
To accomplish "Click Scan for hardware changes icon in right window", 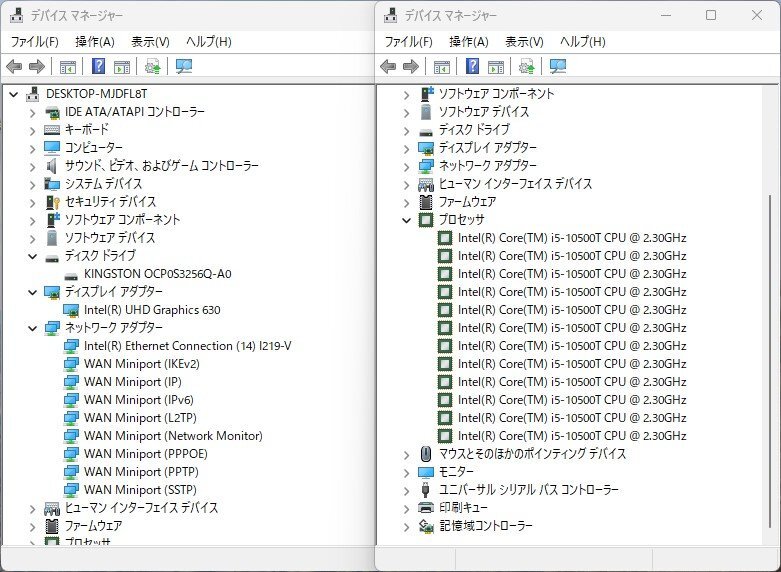I will click(558, 66).
